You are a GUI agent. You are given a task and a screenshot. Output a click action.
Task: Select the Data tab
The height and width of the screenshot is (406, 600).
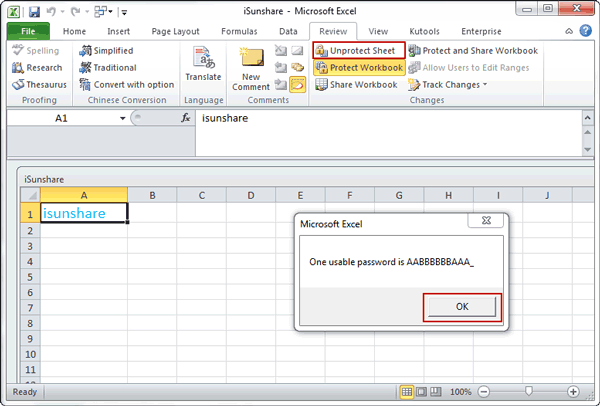click(x=288, y=31)
